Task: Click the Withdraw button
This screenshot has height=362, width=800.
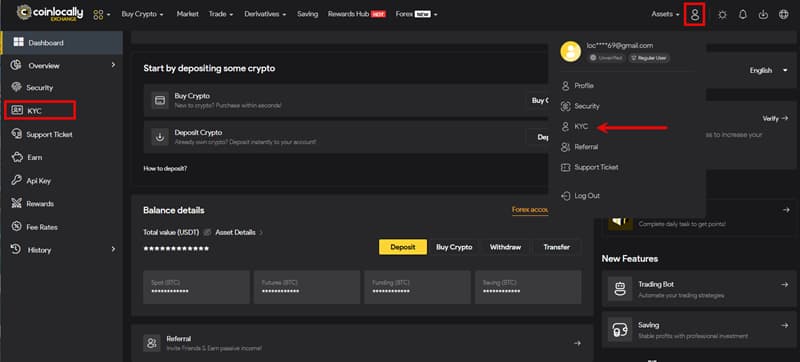Action: click(505, 247)
